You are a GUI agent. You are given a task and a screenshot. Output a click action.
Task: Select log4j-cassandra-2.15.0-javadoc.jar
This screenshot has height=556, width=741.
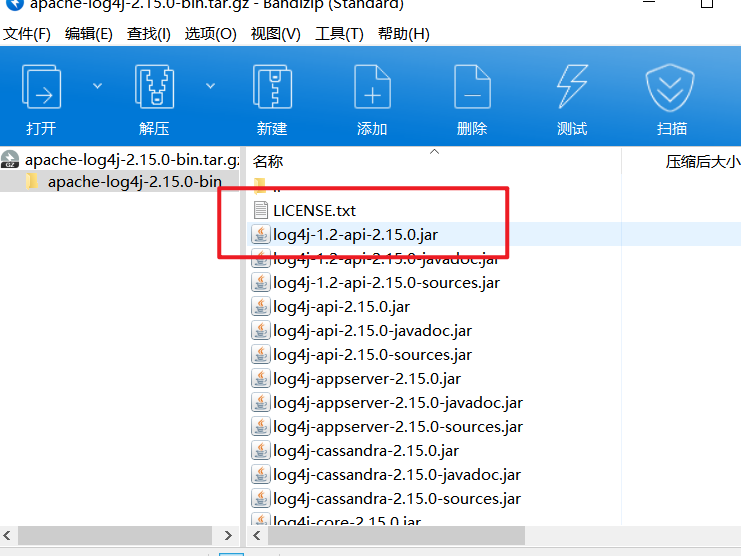point(397,474)
